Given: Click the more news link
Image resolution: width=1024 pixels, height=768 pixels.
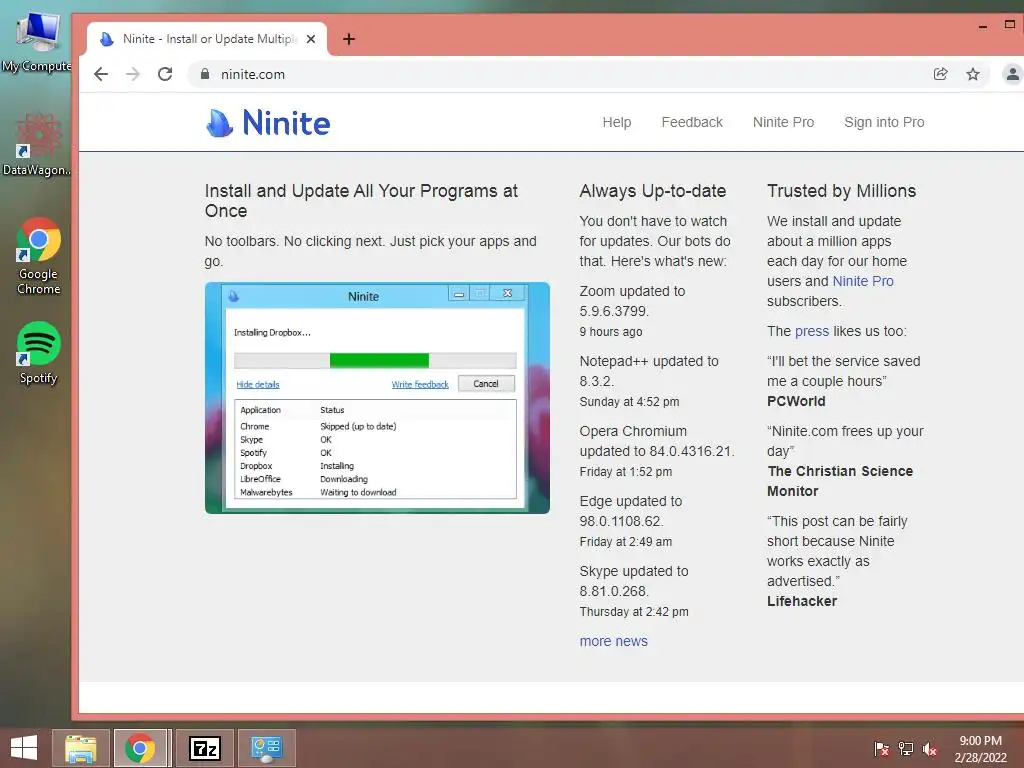Looking at the screenshot, I should click(613, 641).
